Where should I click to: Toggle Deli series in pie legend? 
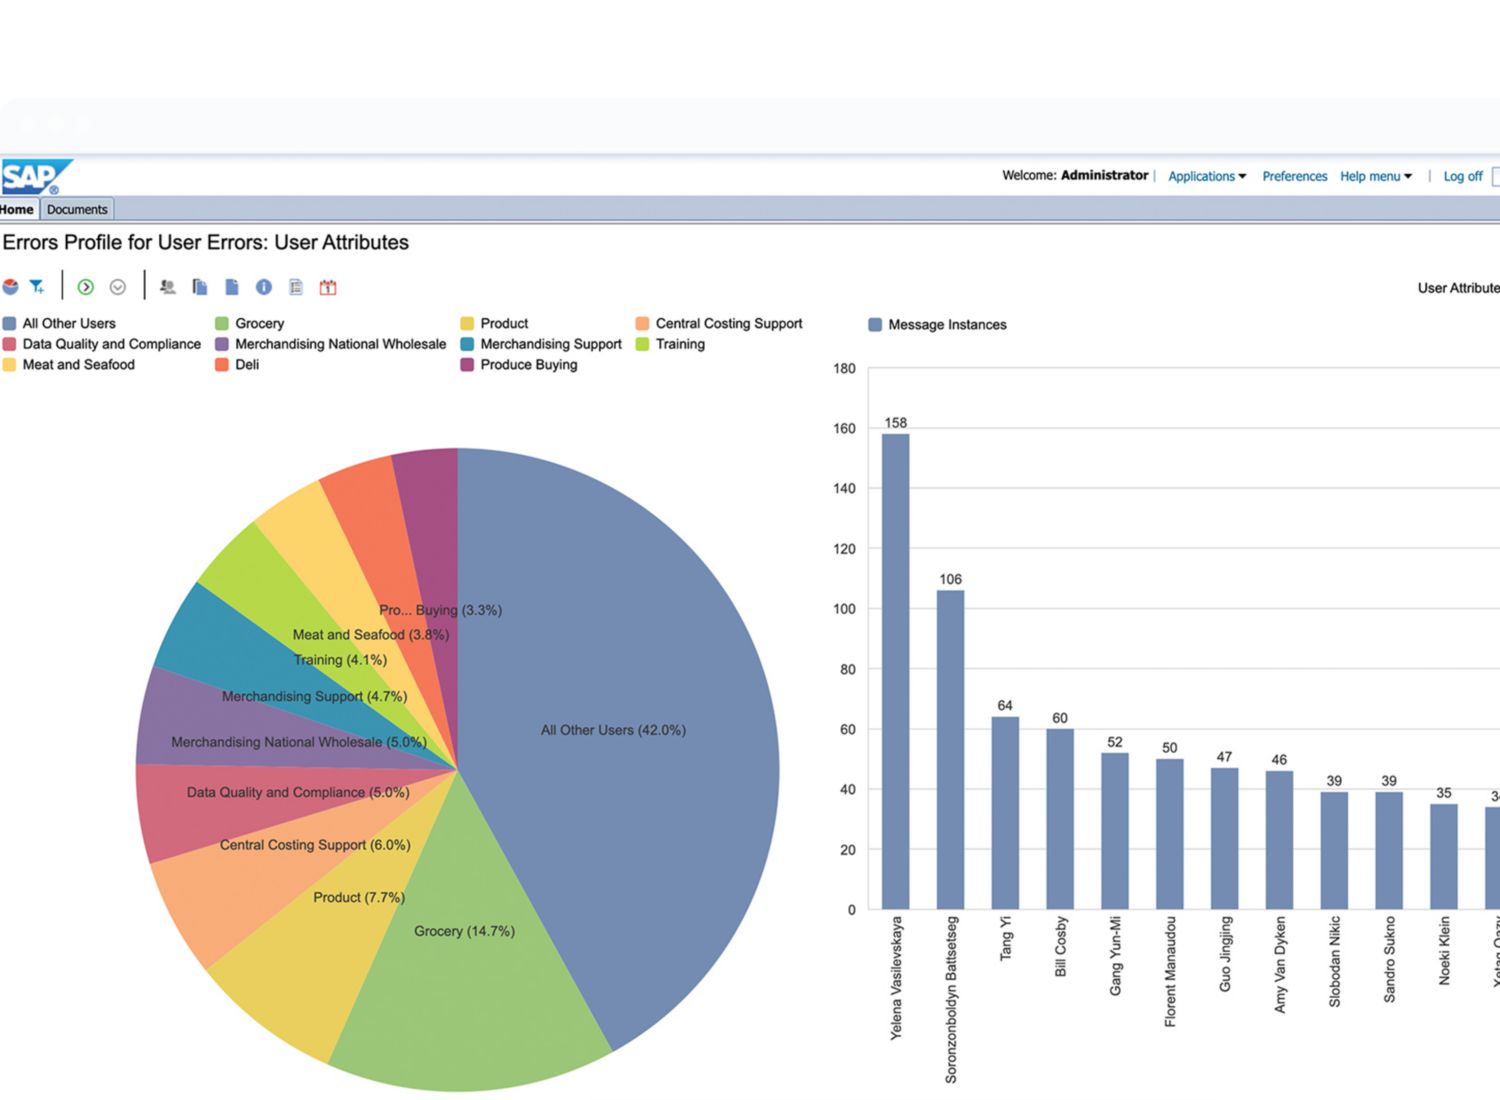[246, 364]
